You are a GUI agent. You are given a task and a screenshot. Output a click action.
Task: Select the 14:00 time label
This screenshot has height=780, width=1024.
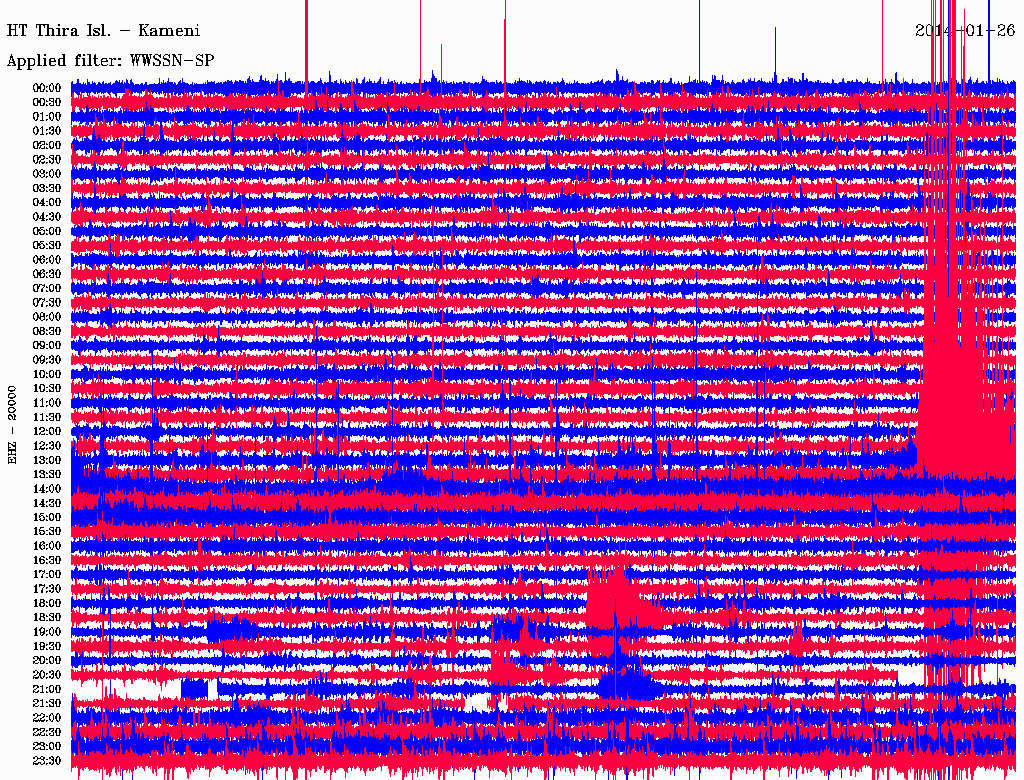47,489
